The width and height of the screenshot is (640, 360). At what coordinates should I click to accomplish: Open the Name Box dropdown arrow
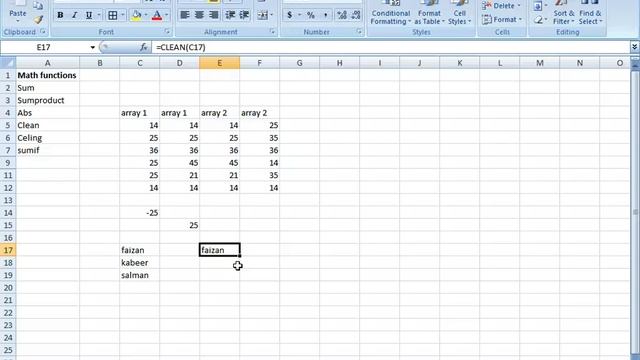coord(93,47)
